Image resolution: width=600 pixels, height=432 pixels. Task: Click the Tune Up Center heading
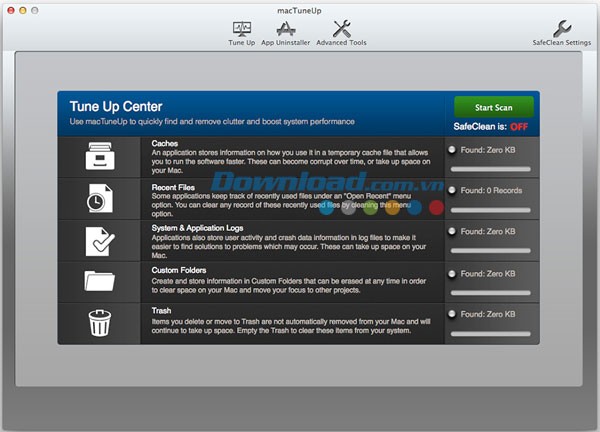click(116, 107)
